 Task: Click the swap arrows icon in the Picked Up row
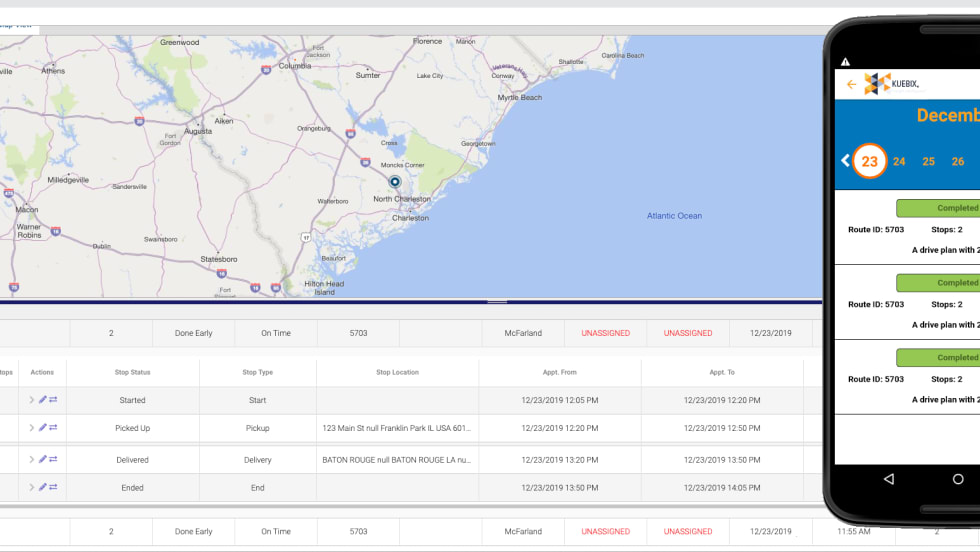pyautogui.click(x=53, y=428)
